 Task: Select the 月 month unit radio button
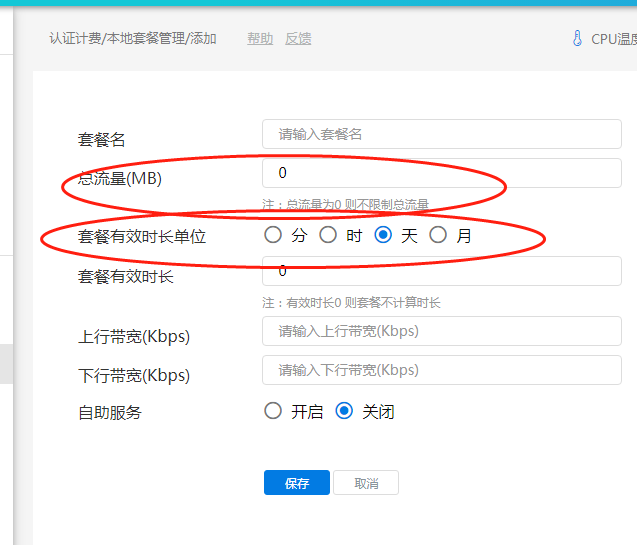click(438, 236)
